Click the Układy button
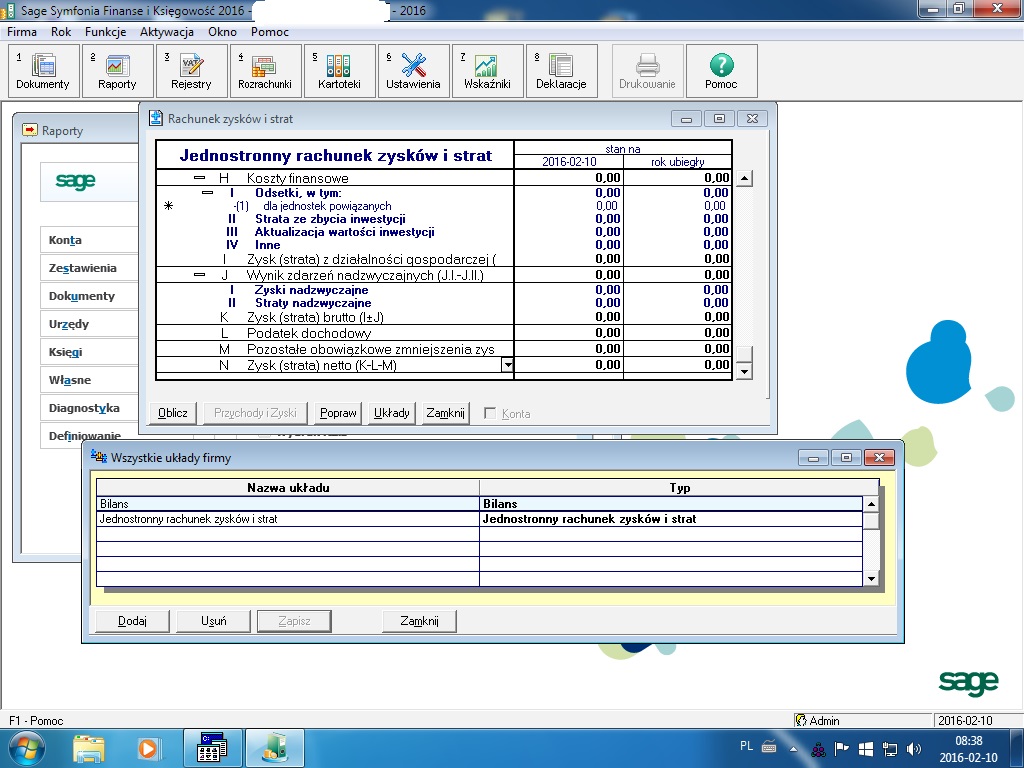This screenshot has width=1024, height=768. pos(392,413)
